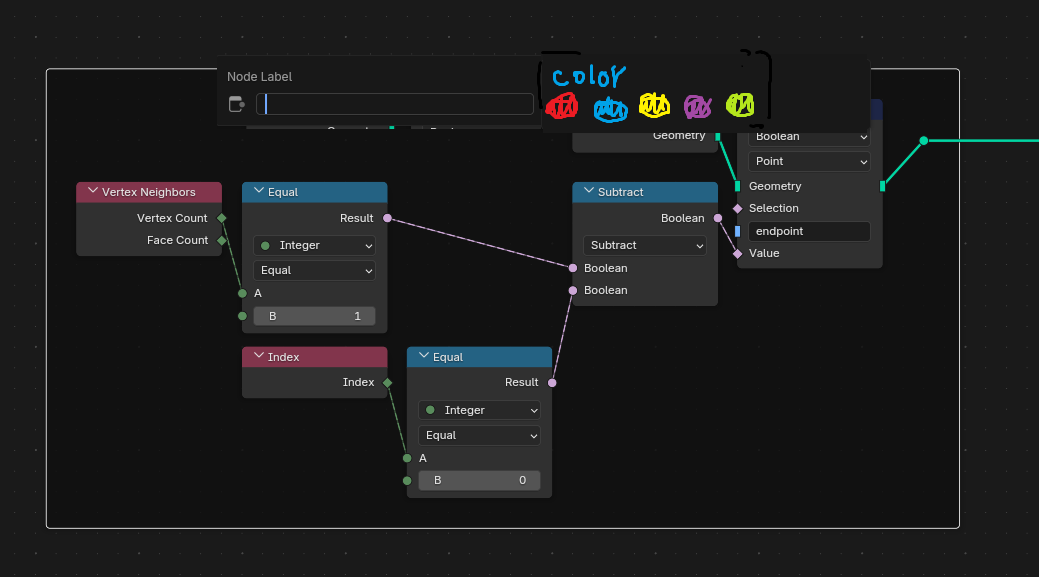The width and height of the screenshot is (1039, 577).
Task: Click the Selection input socket
Action: click(738, 209)
